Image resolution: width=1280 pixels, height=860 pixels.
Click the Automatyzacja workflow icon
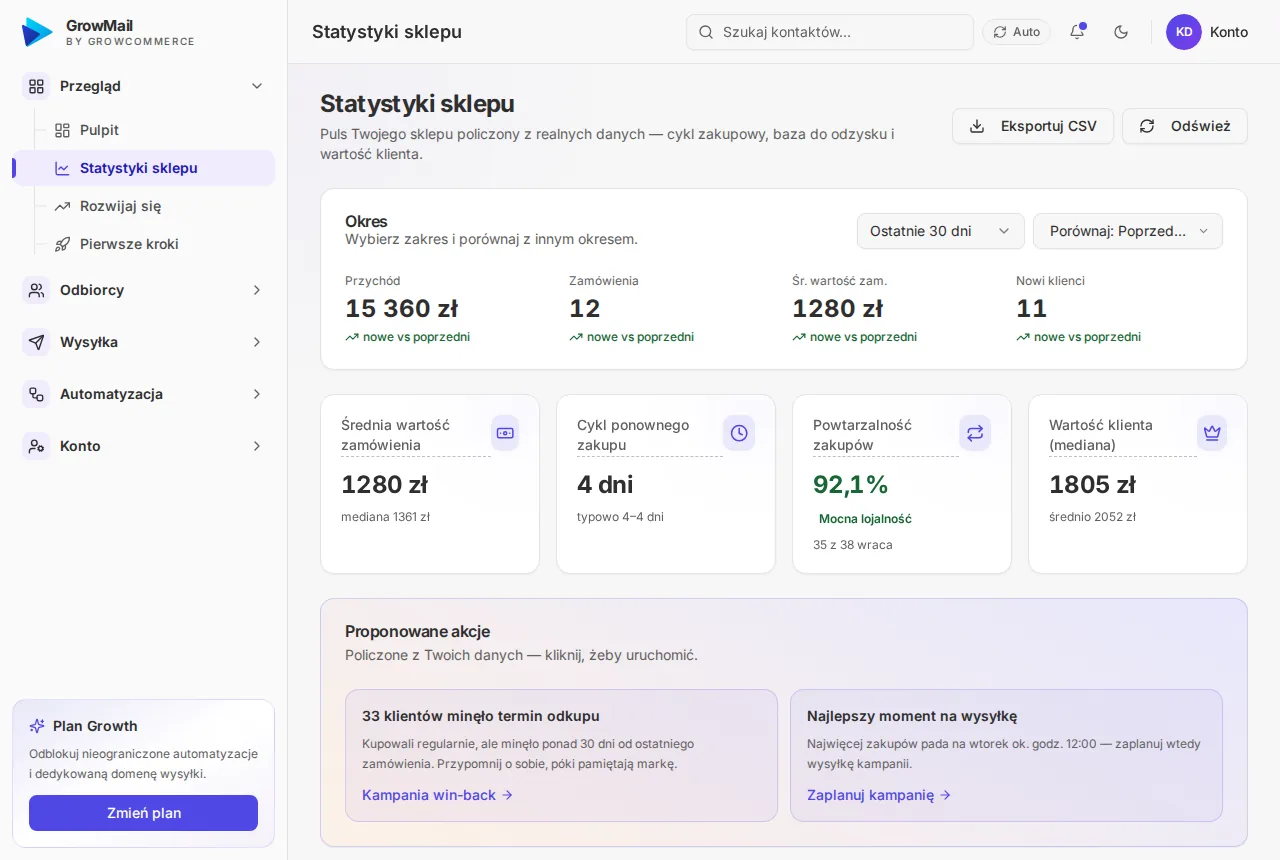(36, 394)
